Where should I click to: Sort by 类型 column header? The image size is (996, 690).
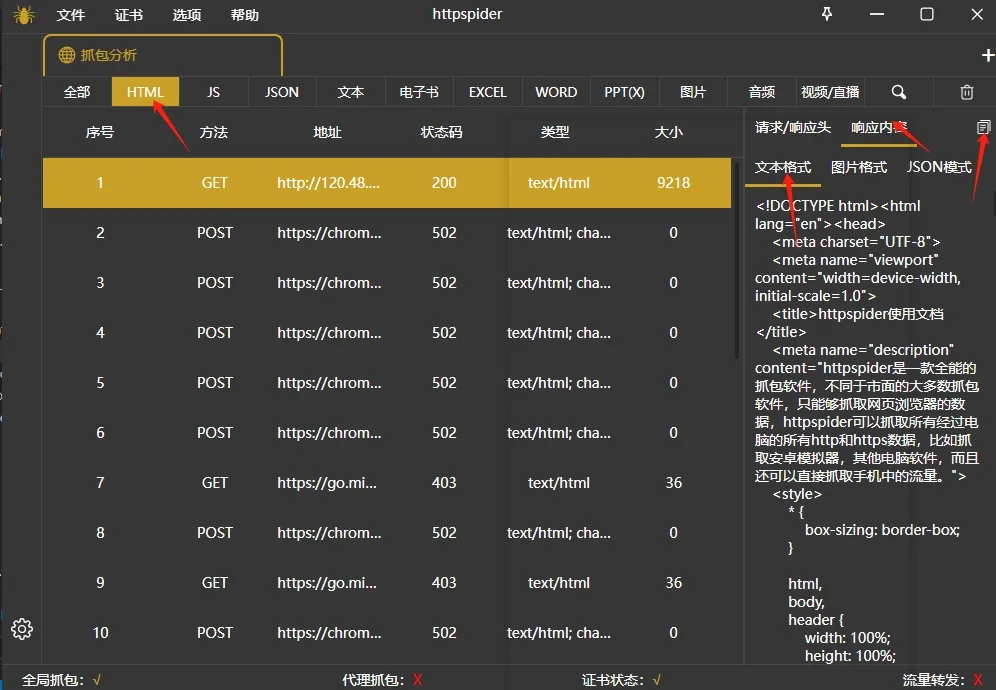(x=555, y=132)
